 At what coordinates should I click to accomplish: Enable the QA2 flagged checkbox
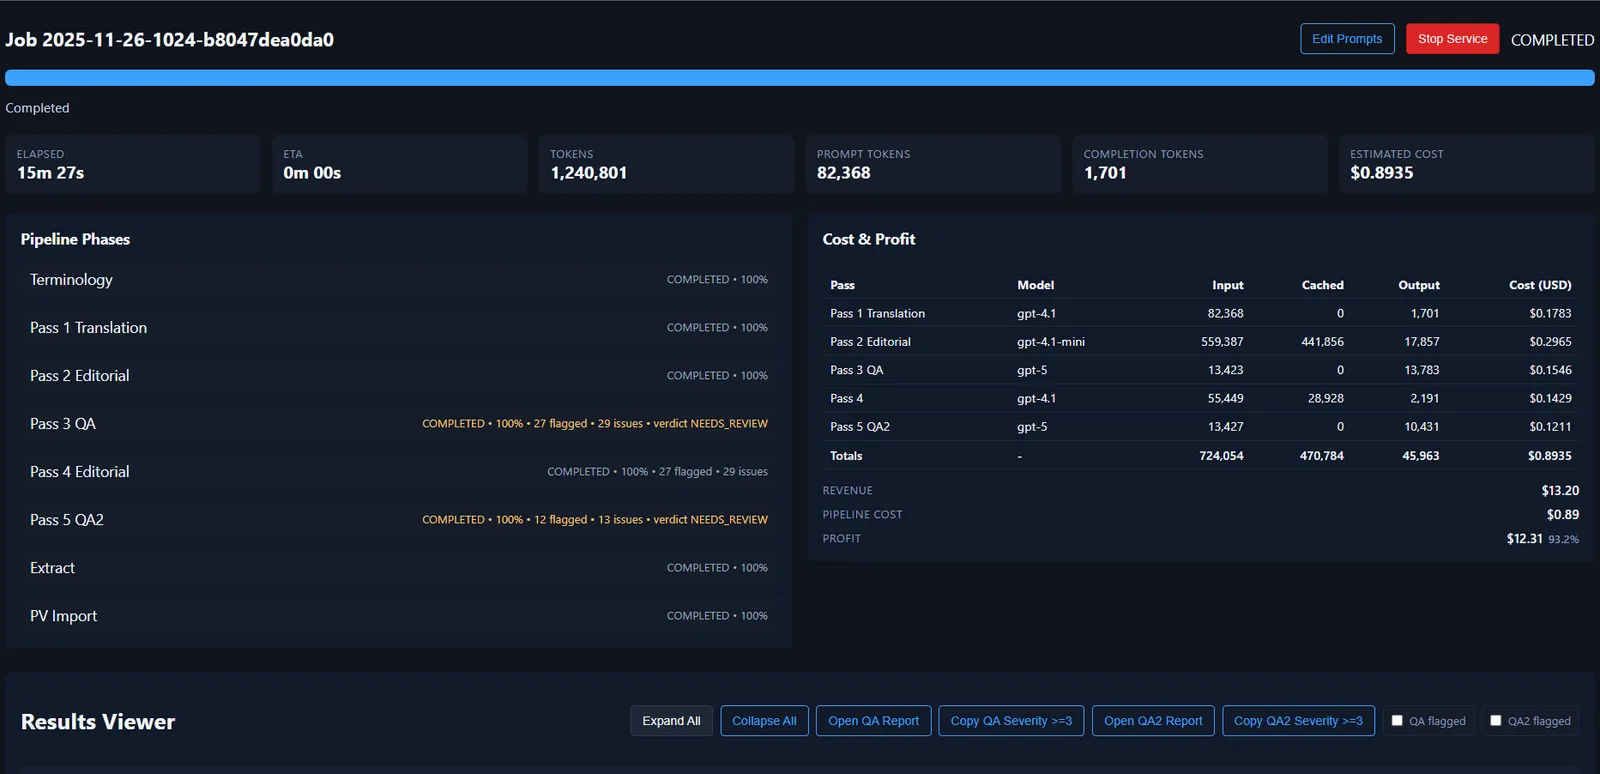coord(1496,720)
